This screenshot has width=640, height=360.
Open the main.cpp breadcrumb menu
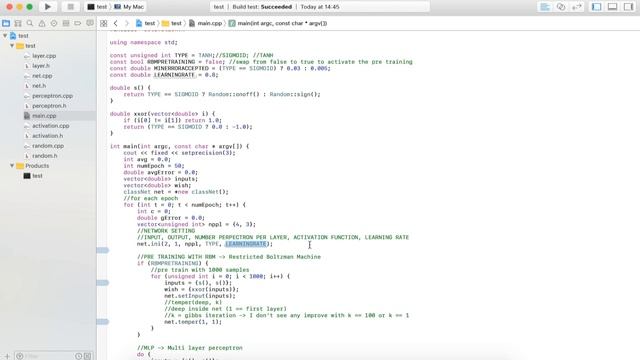(x=206, y=23)
